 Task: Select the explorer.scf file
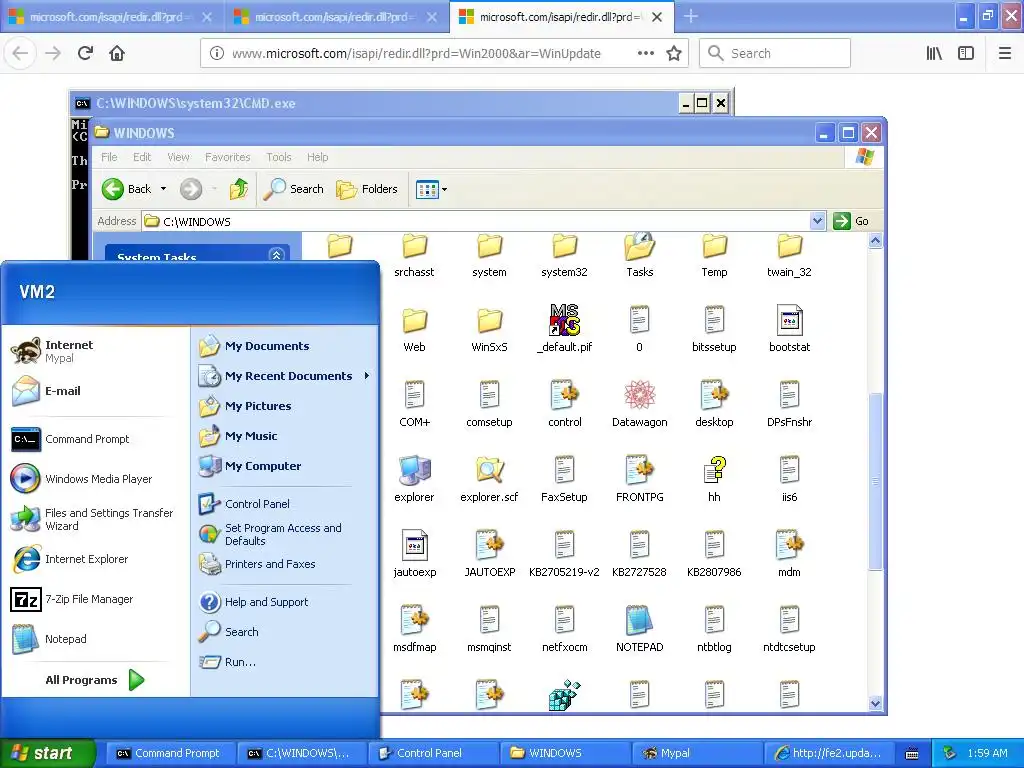point(489,479)
